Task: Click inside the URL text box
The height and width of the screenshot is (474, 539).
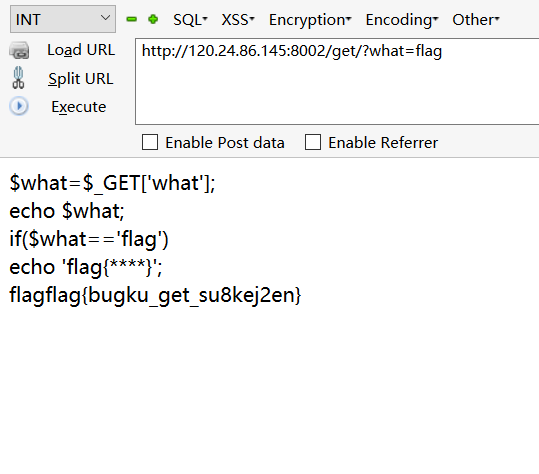Action: [337, 81]
